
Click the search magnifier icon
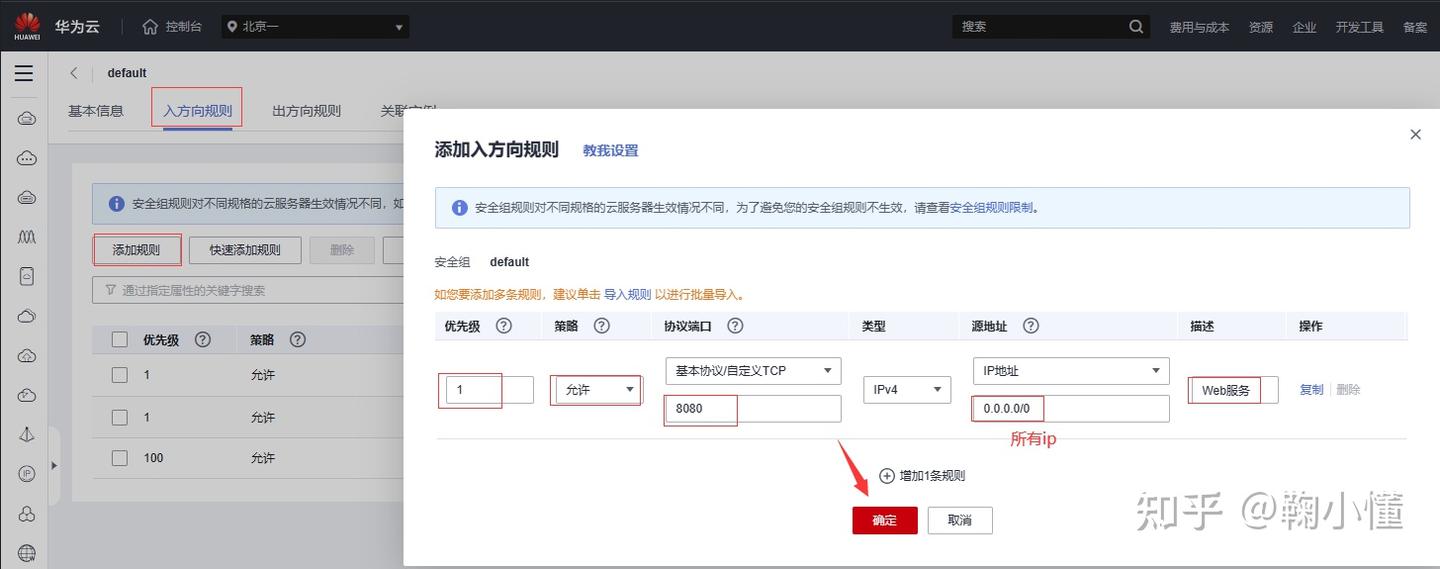[x=1136, y=27]
